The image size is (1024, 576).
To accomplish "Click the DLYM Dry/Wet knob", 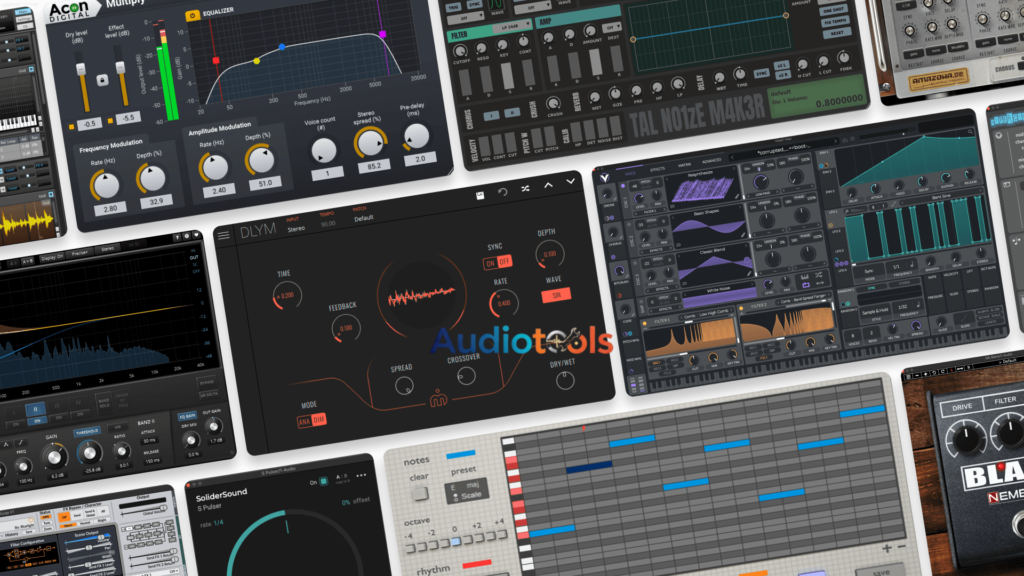I will [565, 380].
